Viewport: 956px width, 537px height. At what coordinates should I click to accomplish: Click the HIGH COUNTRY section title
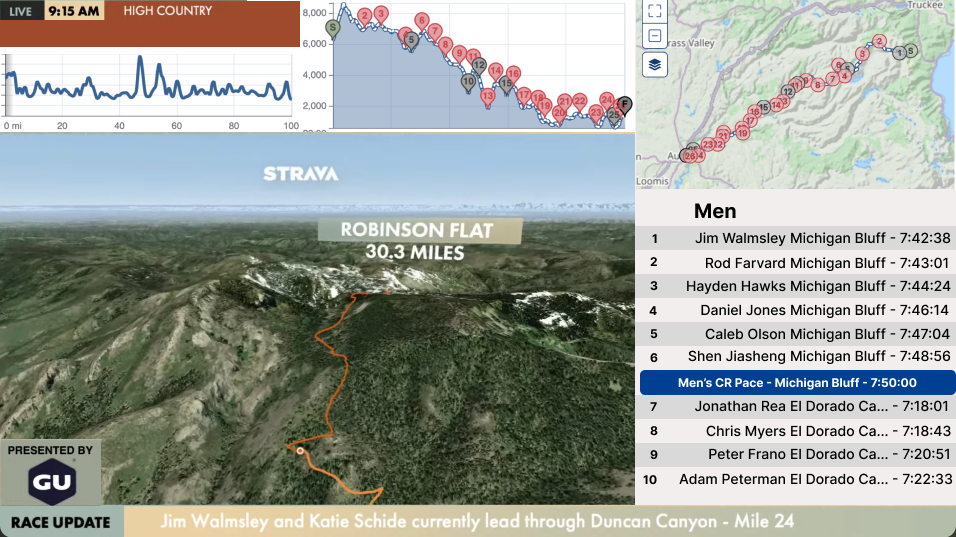point(168,11)
